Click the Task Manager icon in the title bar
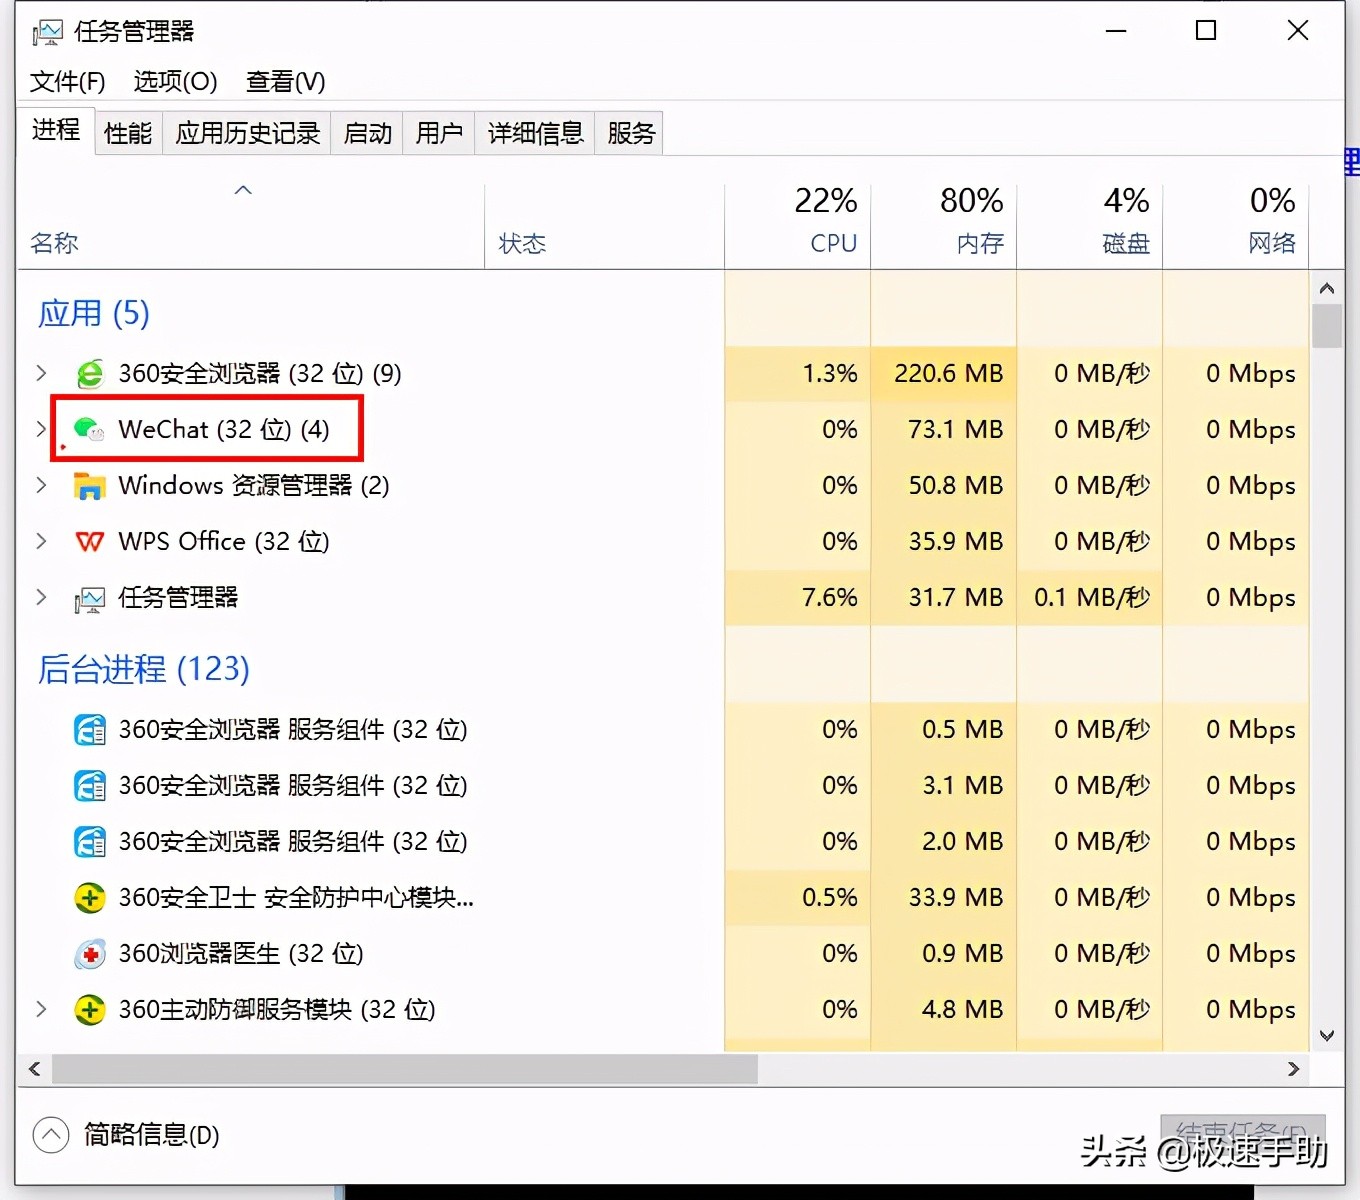1360x1200 pixels. click(47, 33)
